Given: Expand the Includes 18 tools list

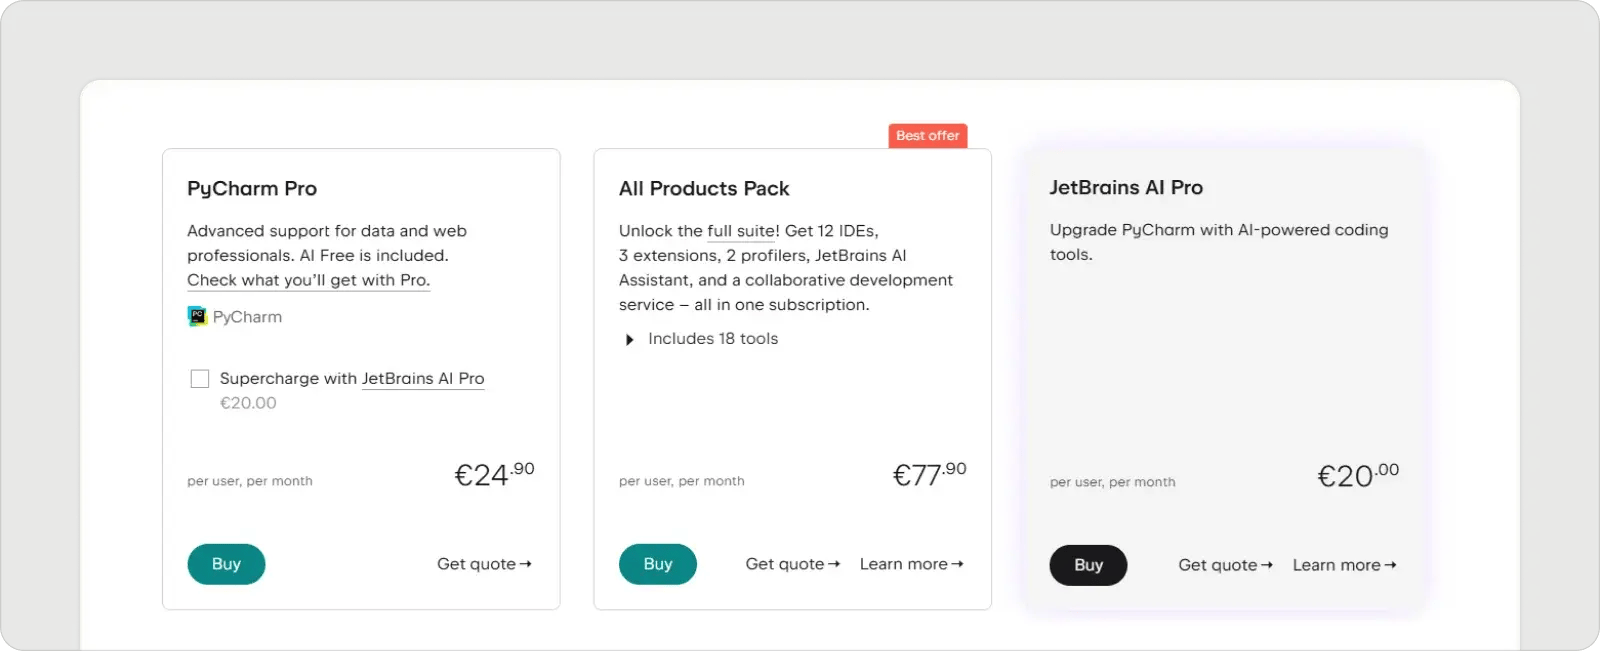Looking at the screenshot, I should 629,340.
